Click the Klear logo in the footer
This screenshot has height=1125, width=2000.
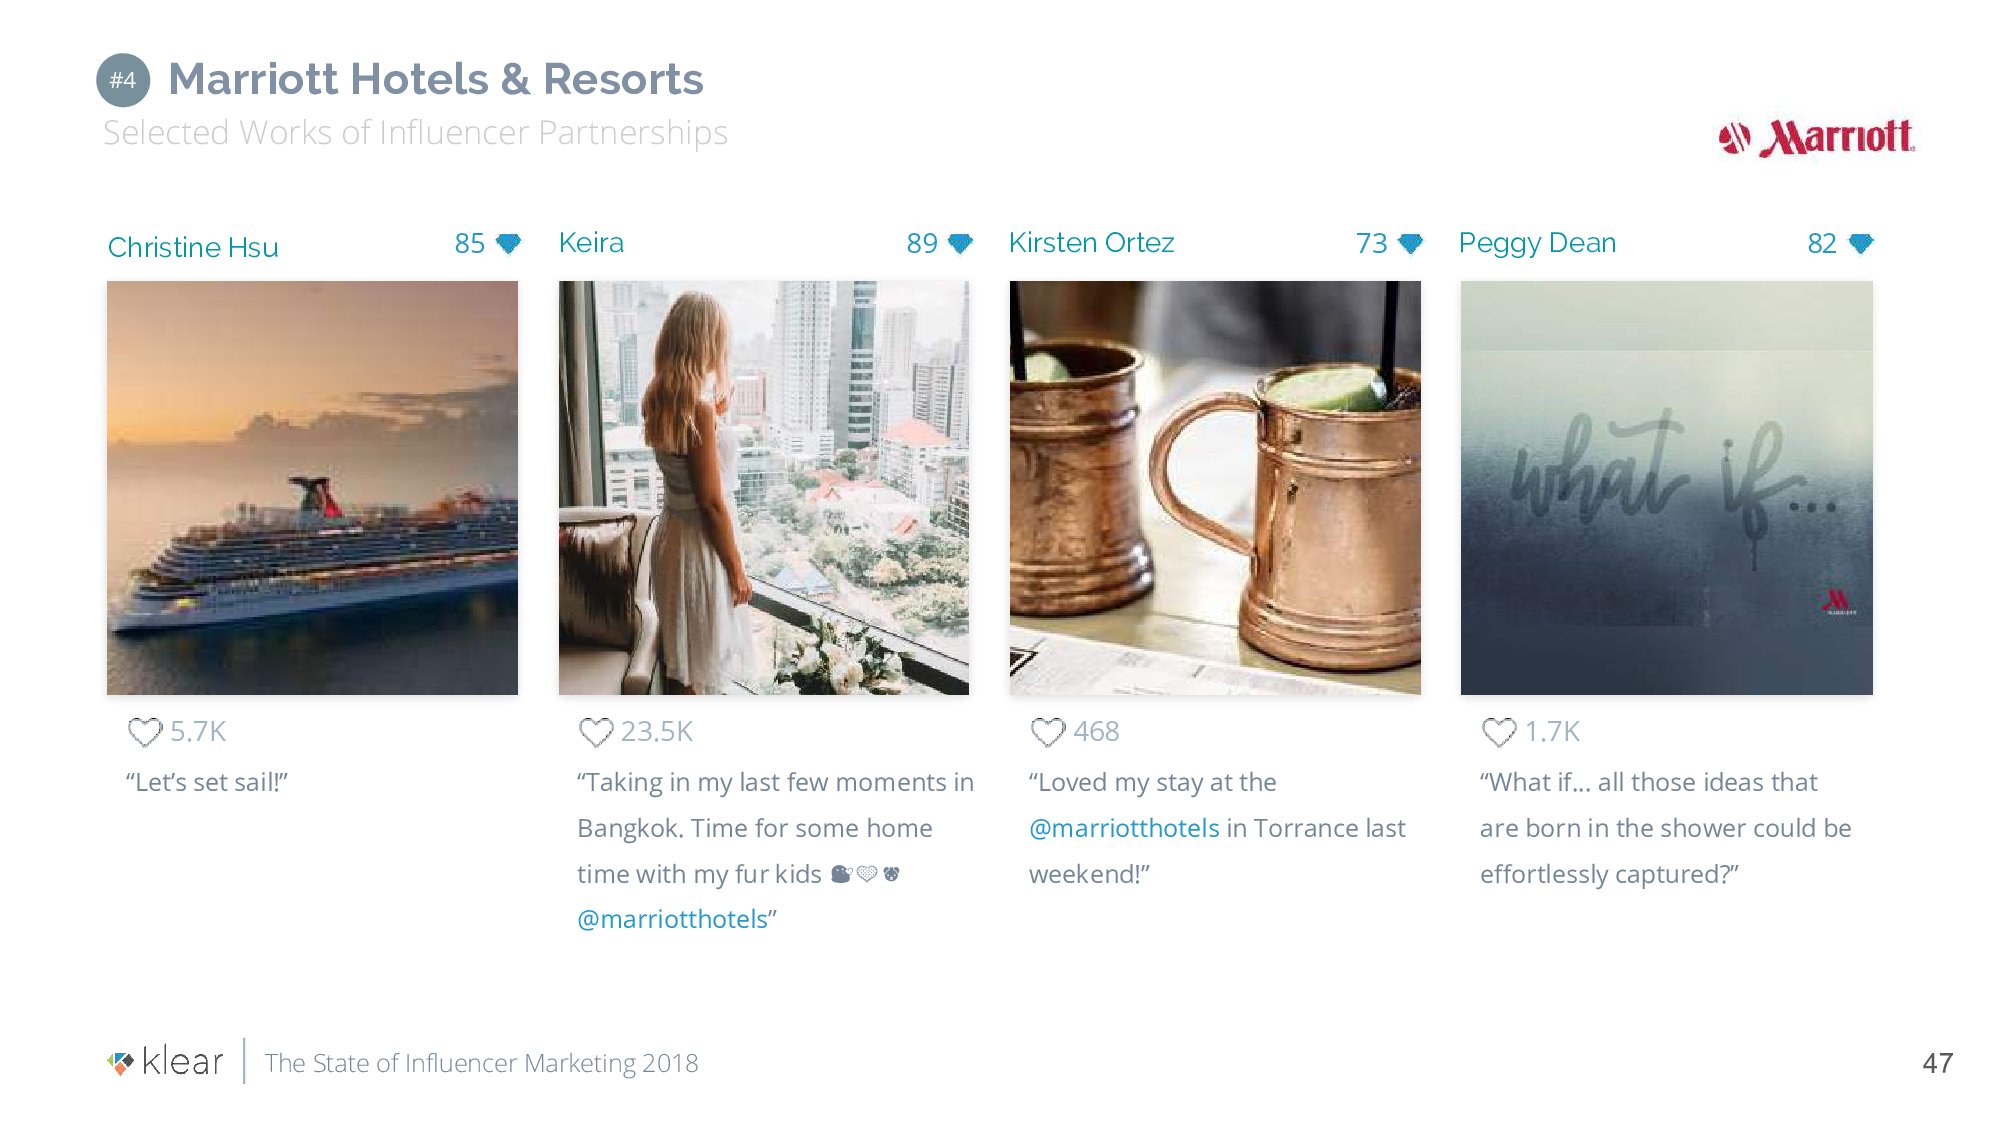(x=165, y=1062)
